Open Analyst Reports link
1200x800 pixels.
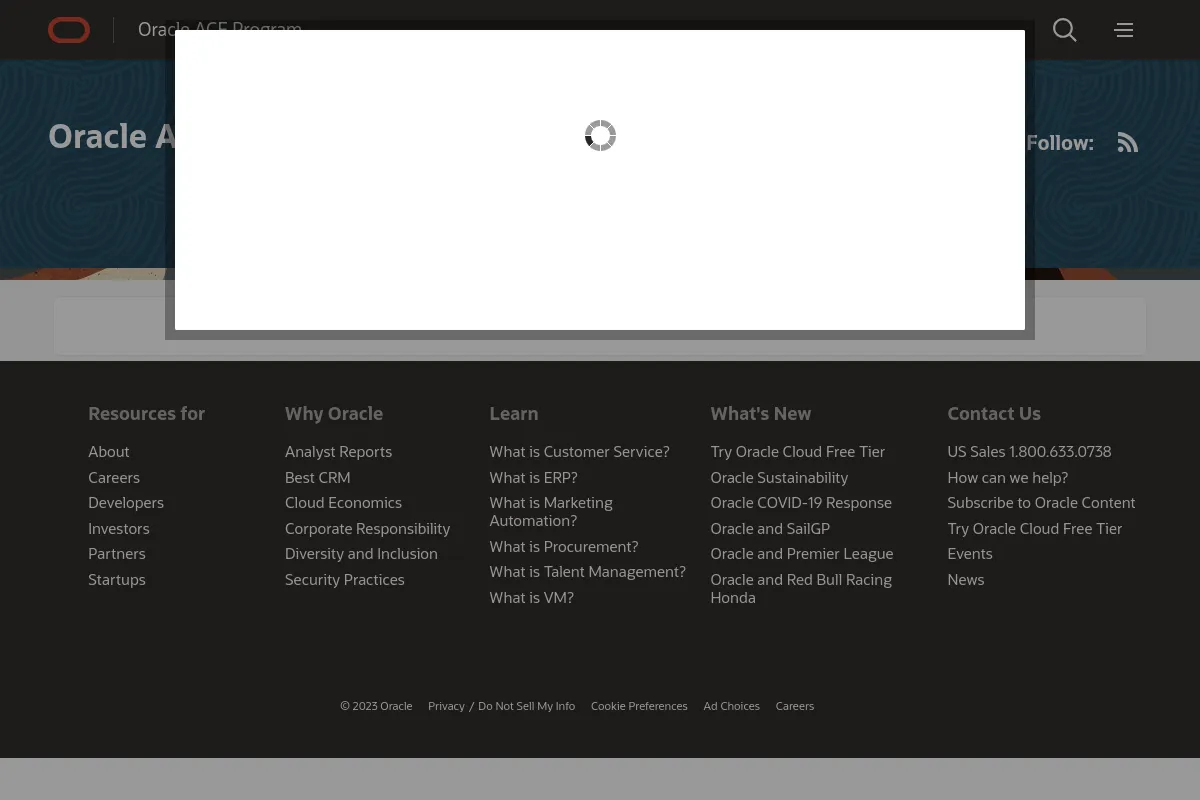[x=338, y=452]
